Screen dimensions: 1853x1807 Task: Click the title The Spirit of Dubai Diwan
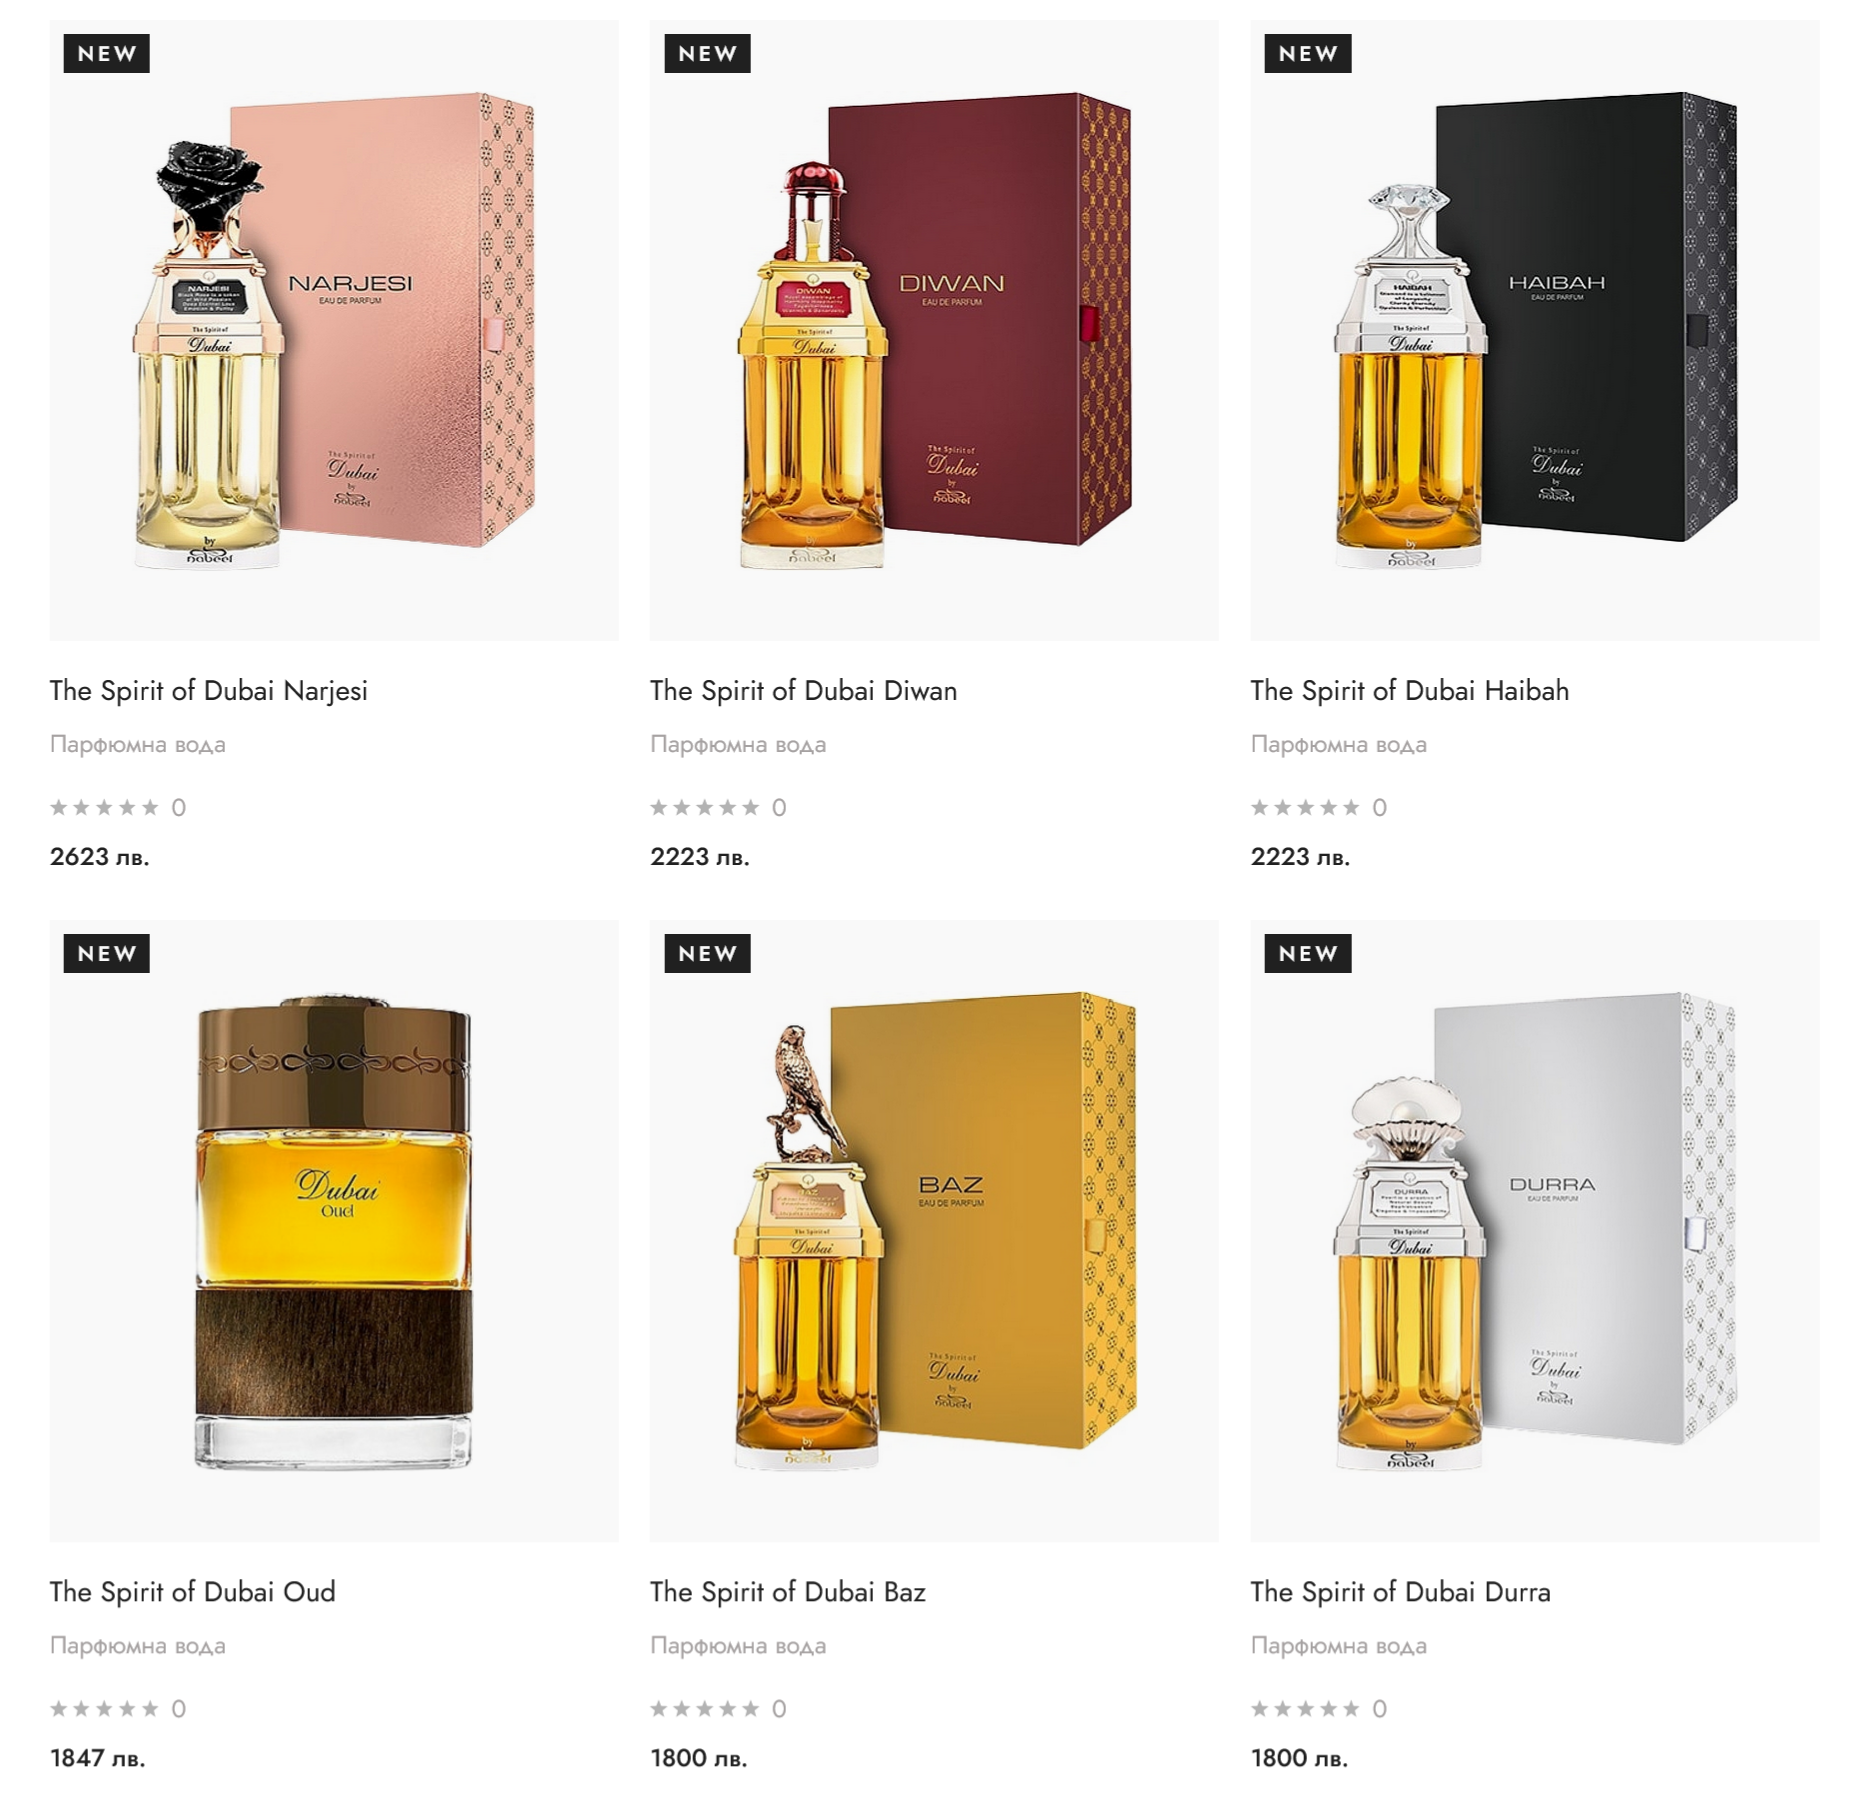[x=803, y=691]
